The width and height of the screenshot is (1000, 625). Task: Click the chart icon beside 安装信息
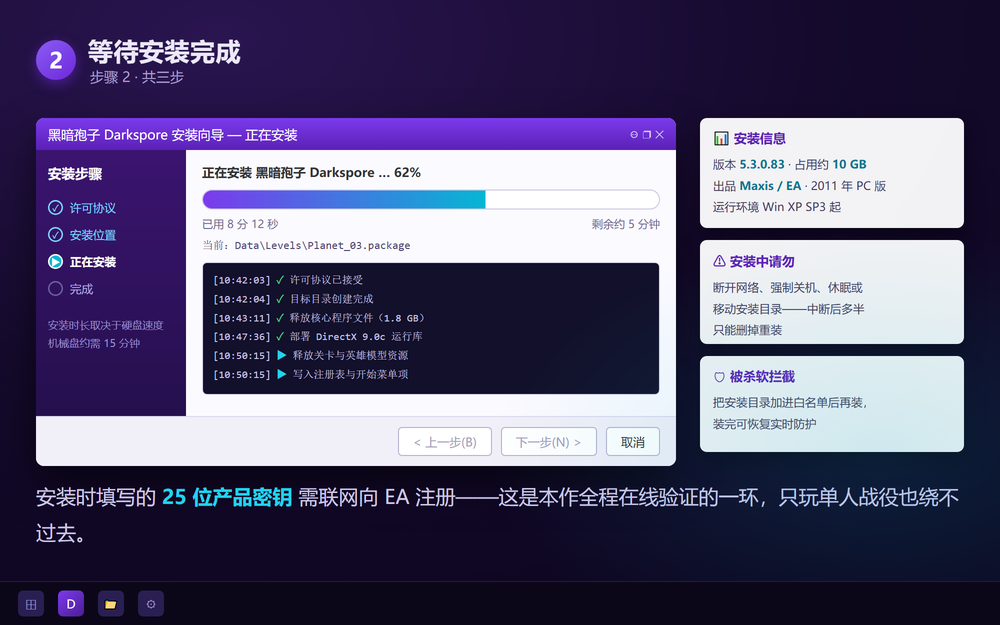pos(721,138)
